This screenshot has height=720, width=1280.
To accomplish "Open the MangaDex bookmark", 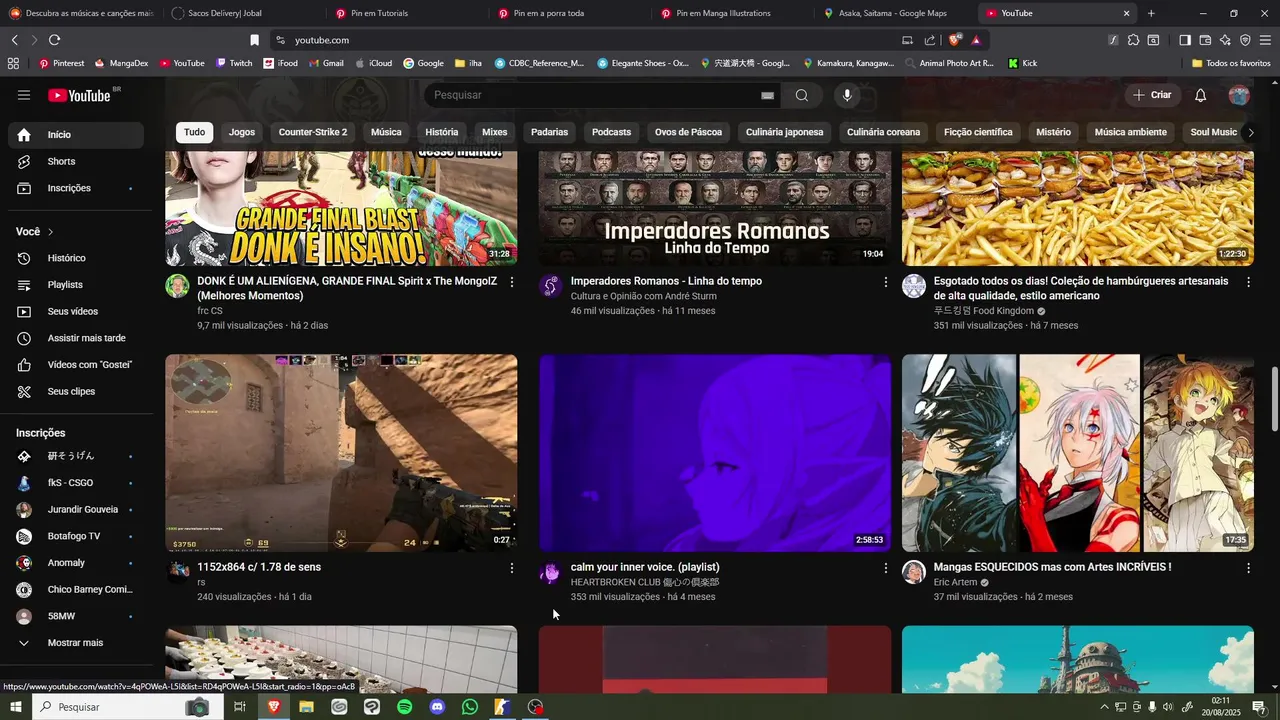I will tap(121, 63).
